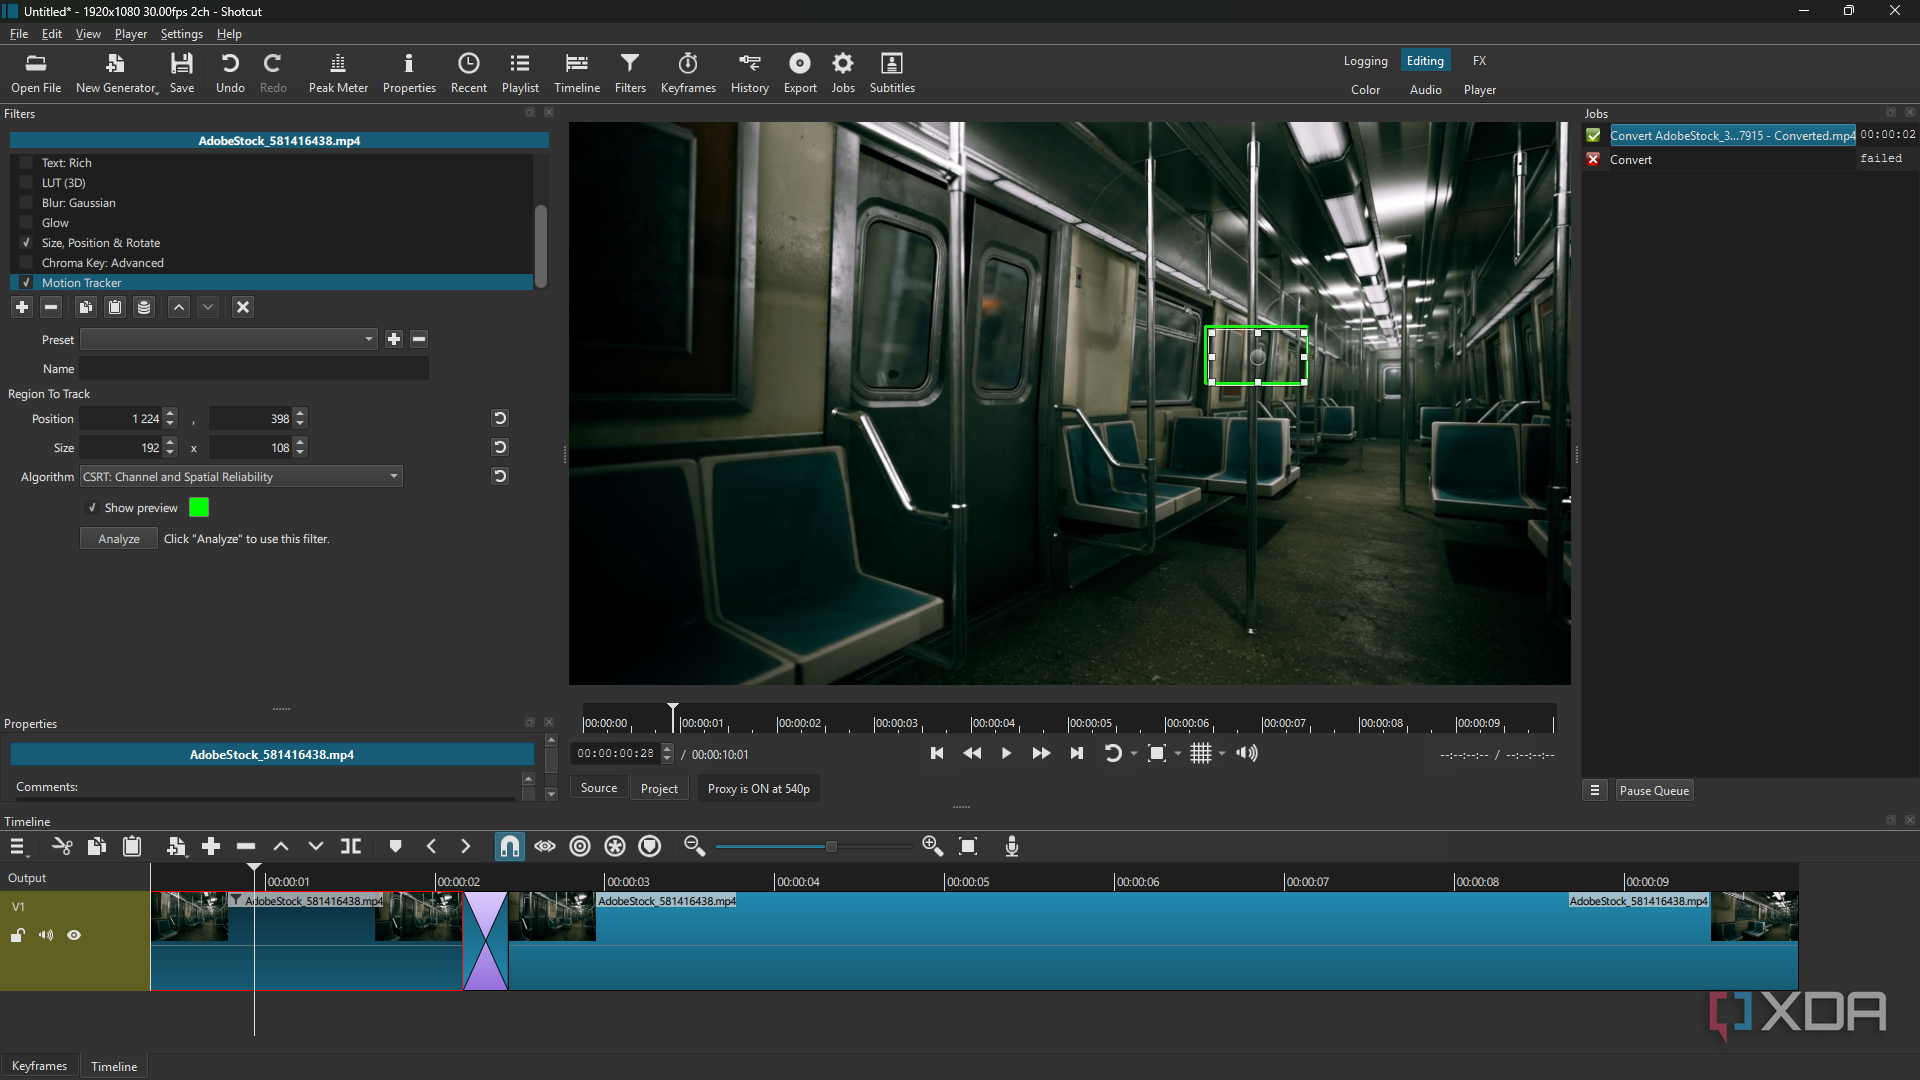The height and width of the screenshot is (1080, 1920).
Task: Move the filter up in list
Action: (x=178, y=307)
